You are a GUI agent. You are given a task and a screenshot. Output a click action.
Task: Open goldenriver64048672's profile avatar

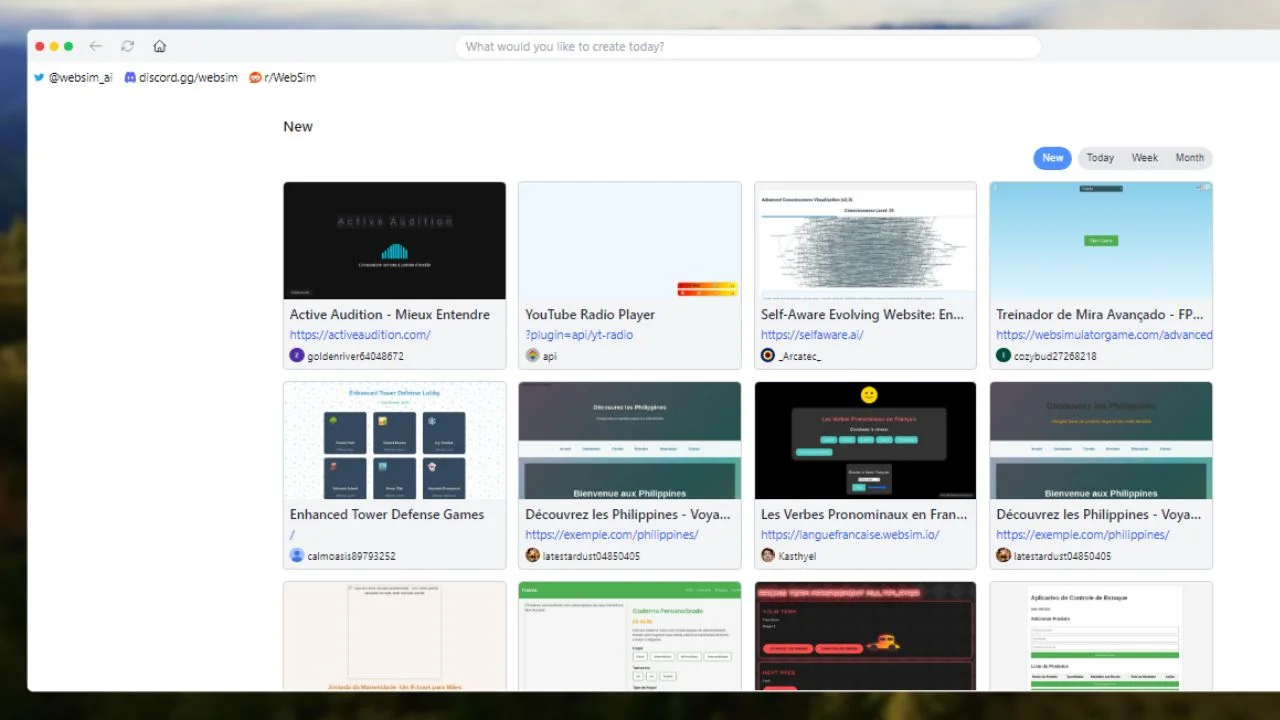pyautogui.click(x=296, y=356)
